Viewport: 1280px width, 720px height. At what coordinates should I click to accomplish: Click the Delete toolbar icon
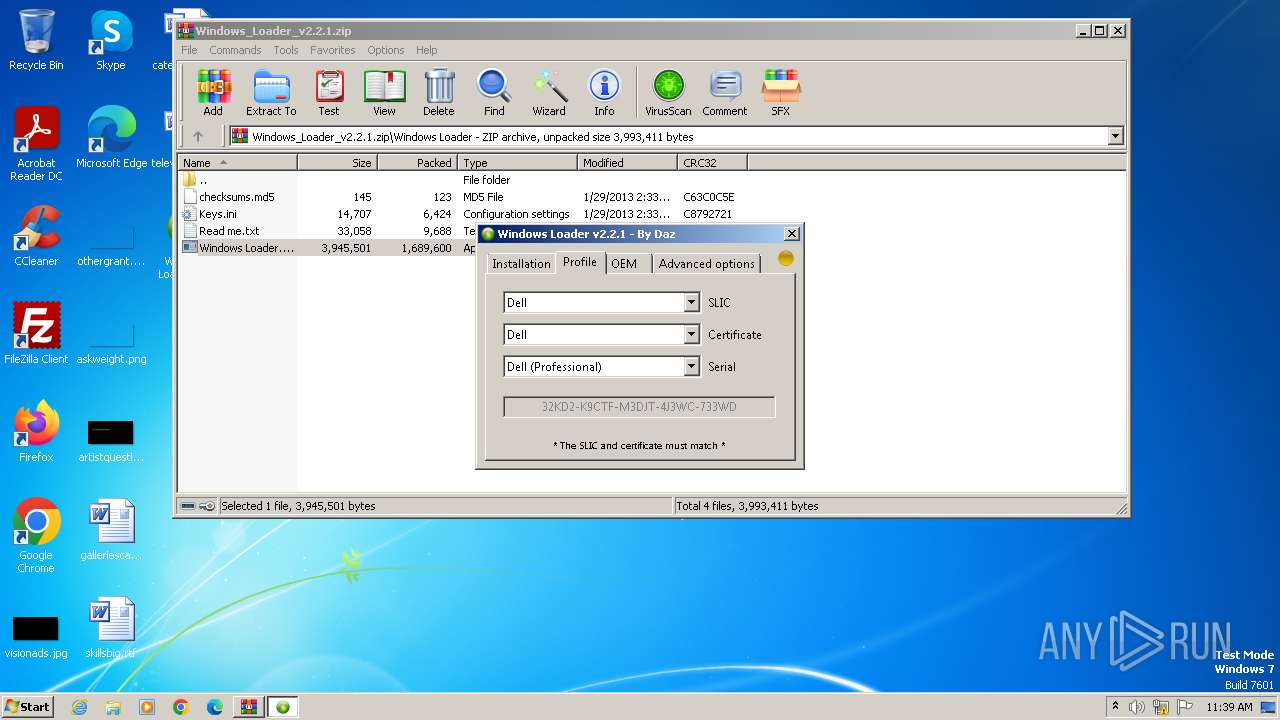(x=438, y=92)
